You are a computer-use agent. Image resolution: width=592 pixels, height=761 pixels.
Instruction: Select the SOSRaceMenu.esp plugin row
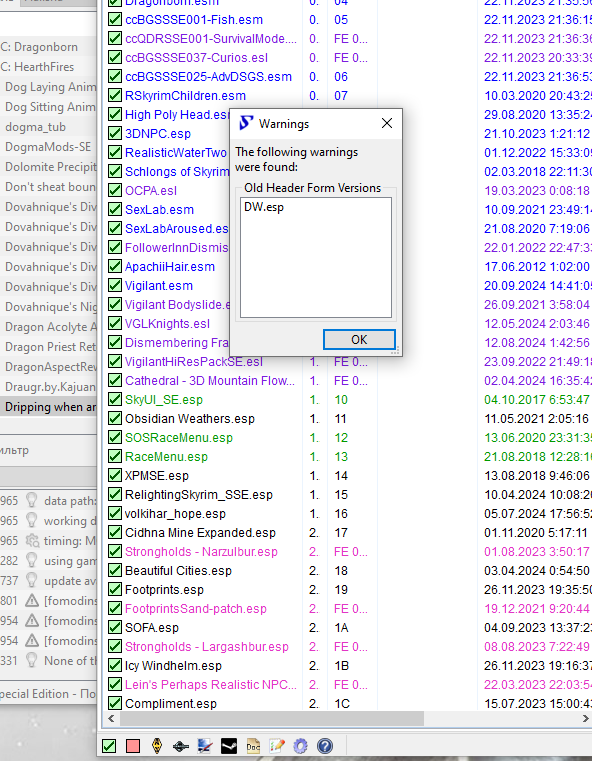179,437
